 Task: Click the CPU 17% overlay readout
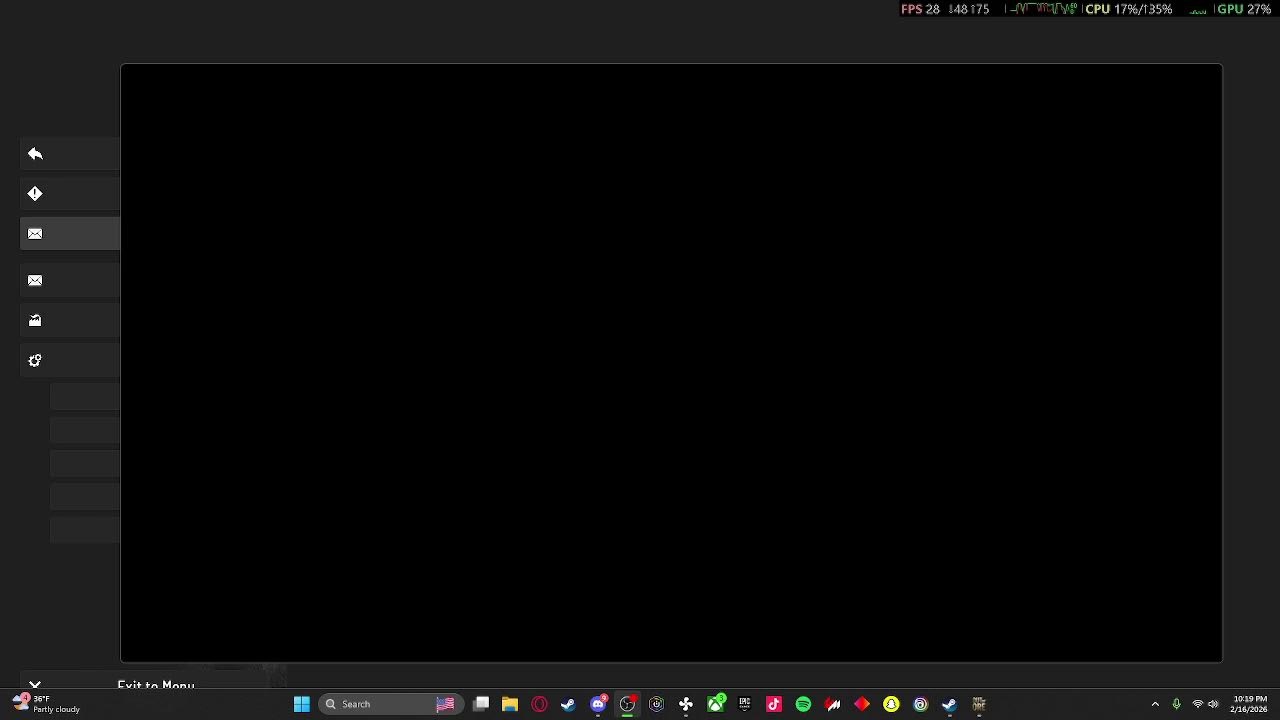point(1128,9)
